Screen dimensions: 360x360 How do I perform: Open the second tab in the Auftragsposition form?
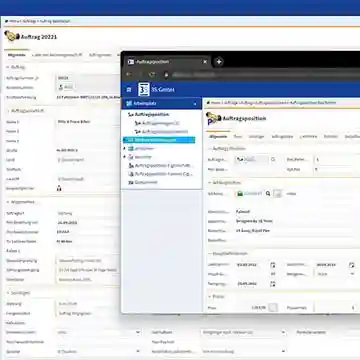[x=237, y=136]
